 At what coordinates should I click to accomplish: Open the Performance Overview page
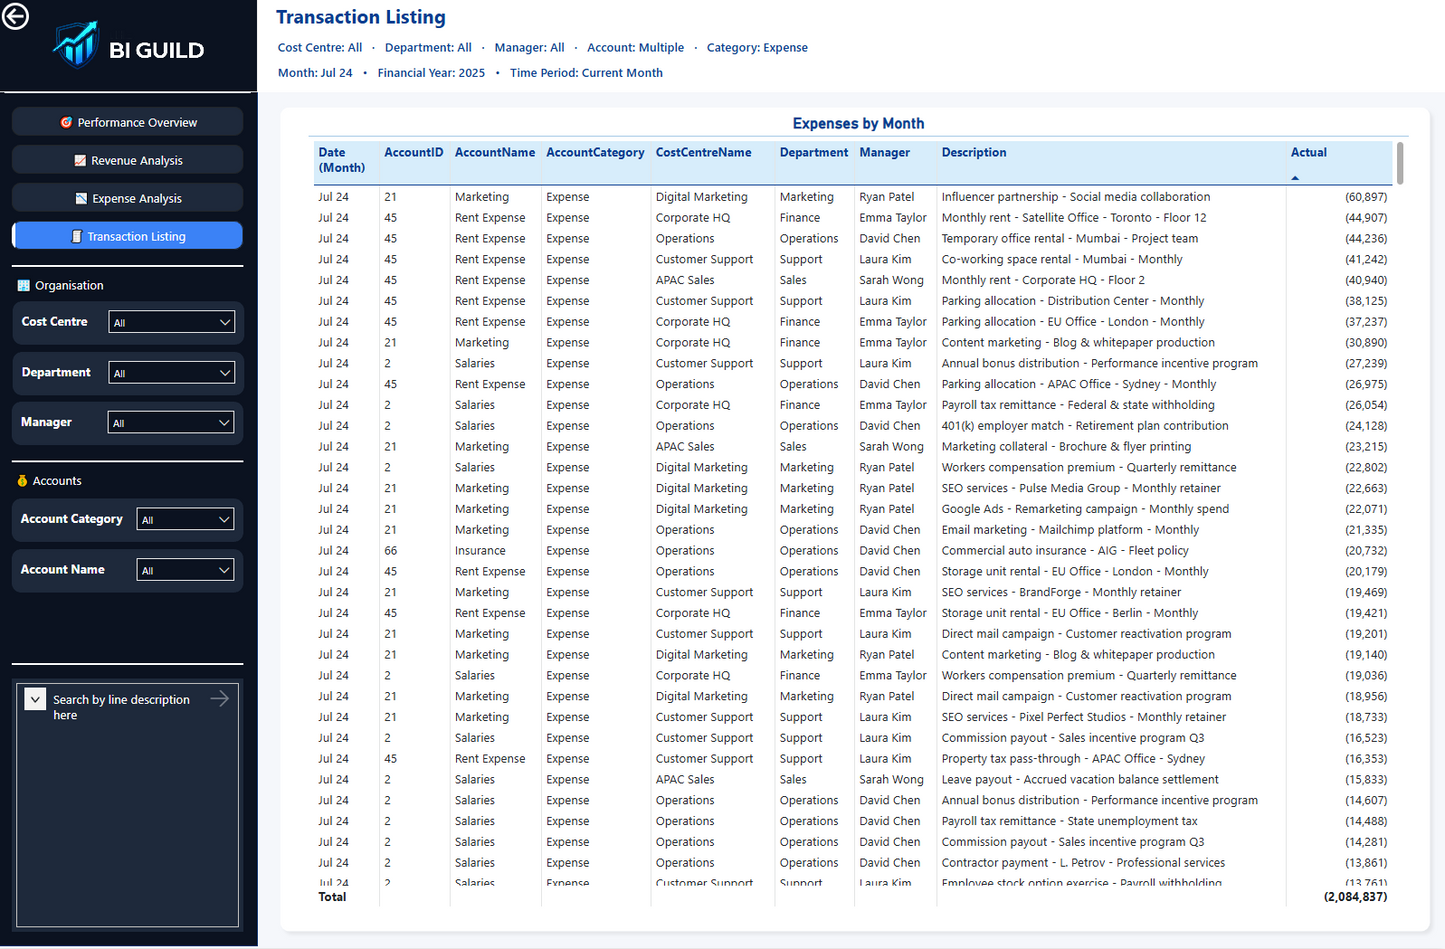pyautogui.click(x=127, y=121)
